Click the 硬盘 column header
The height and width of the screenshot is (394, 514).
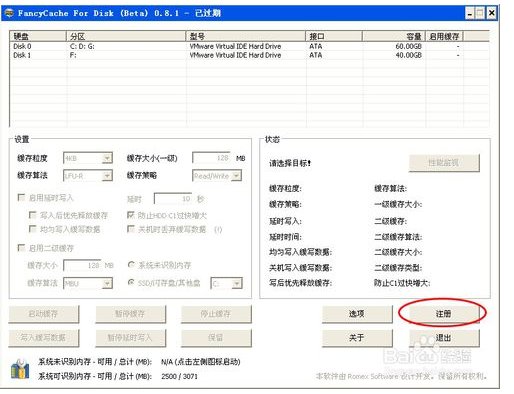[x=38, y=36]
